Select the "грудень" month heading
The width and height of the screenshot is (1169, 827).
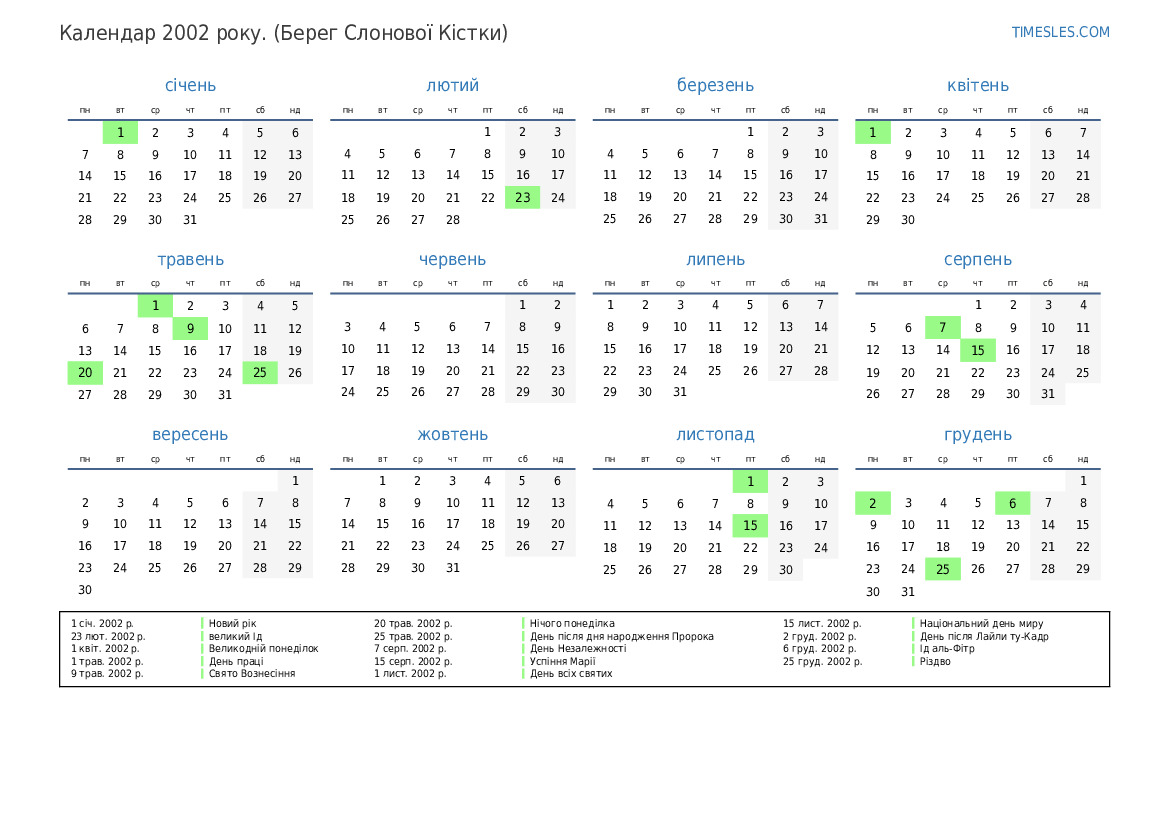click(x=977, y=434)
